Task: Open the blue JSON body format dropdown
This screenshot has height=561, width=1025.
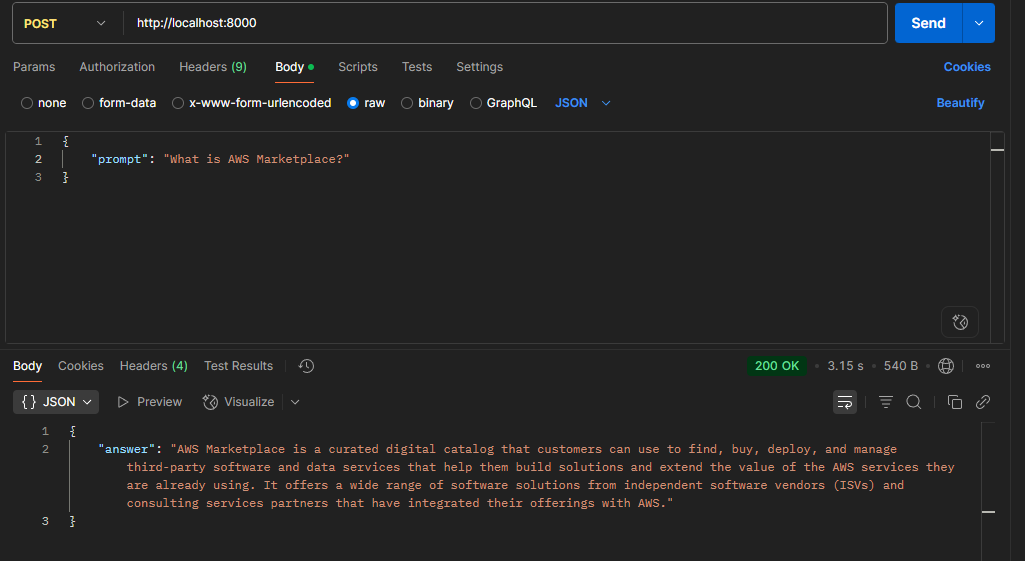Action: (x=582, y=103)
